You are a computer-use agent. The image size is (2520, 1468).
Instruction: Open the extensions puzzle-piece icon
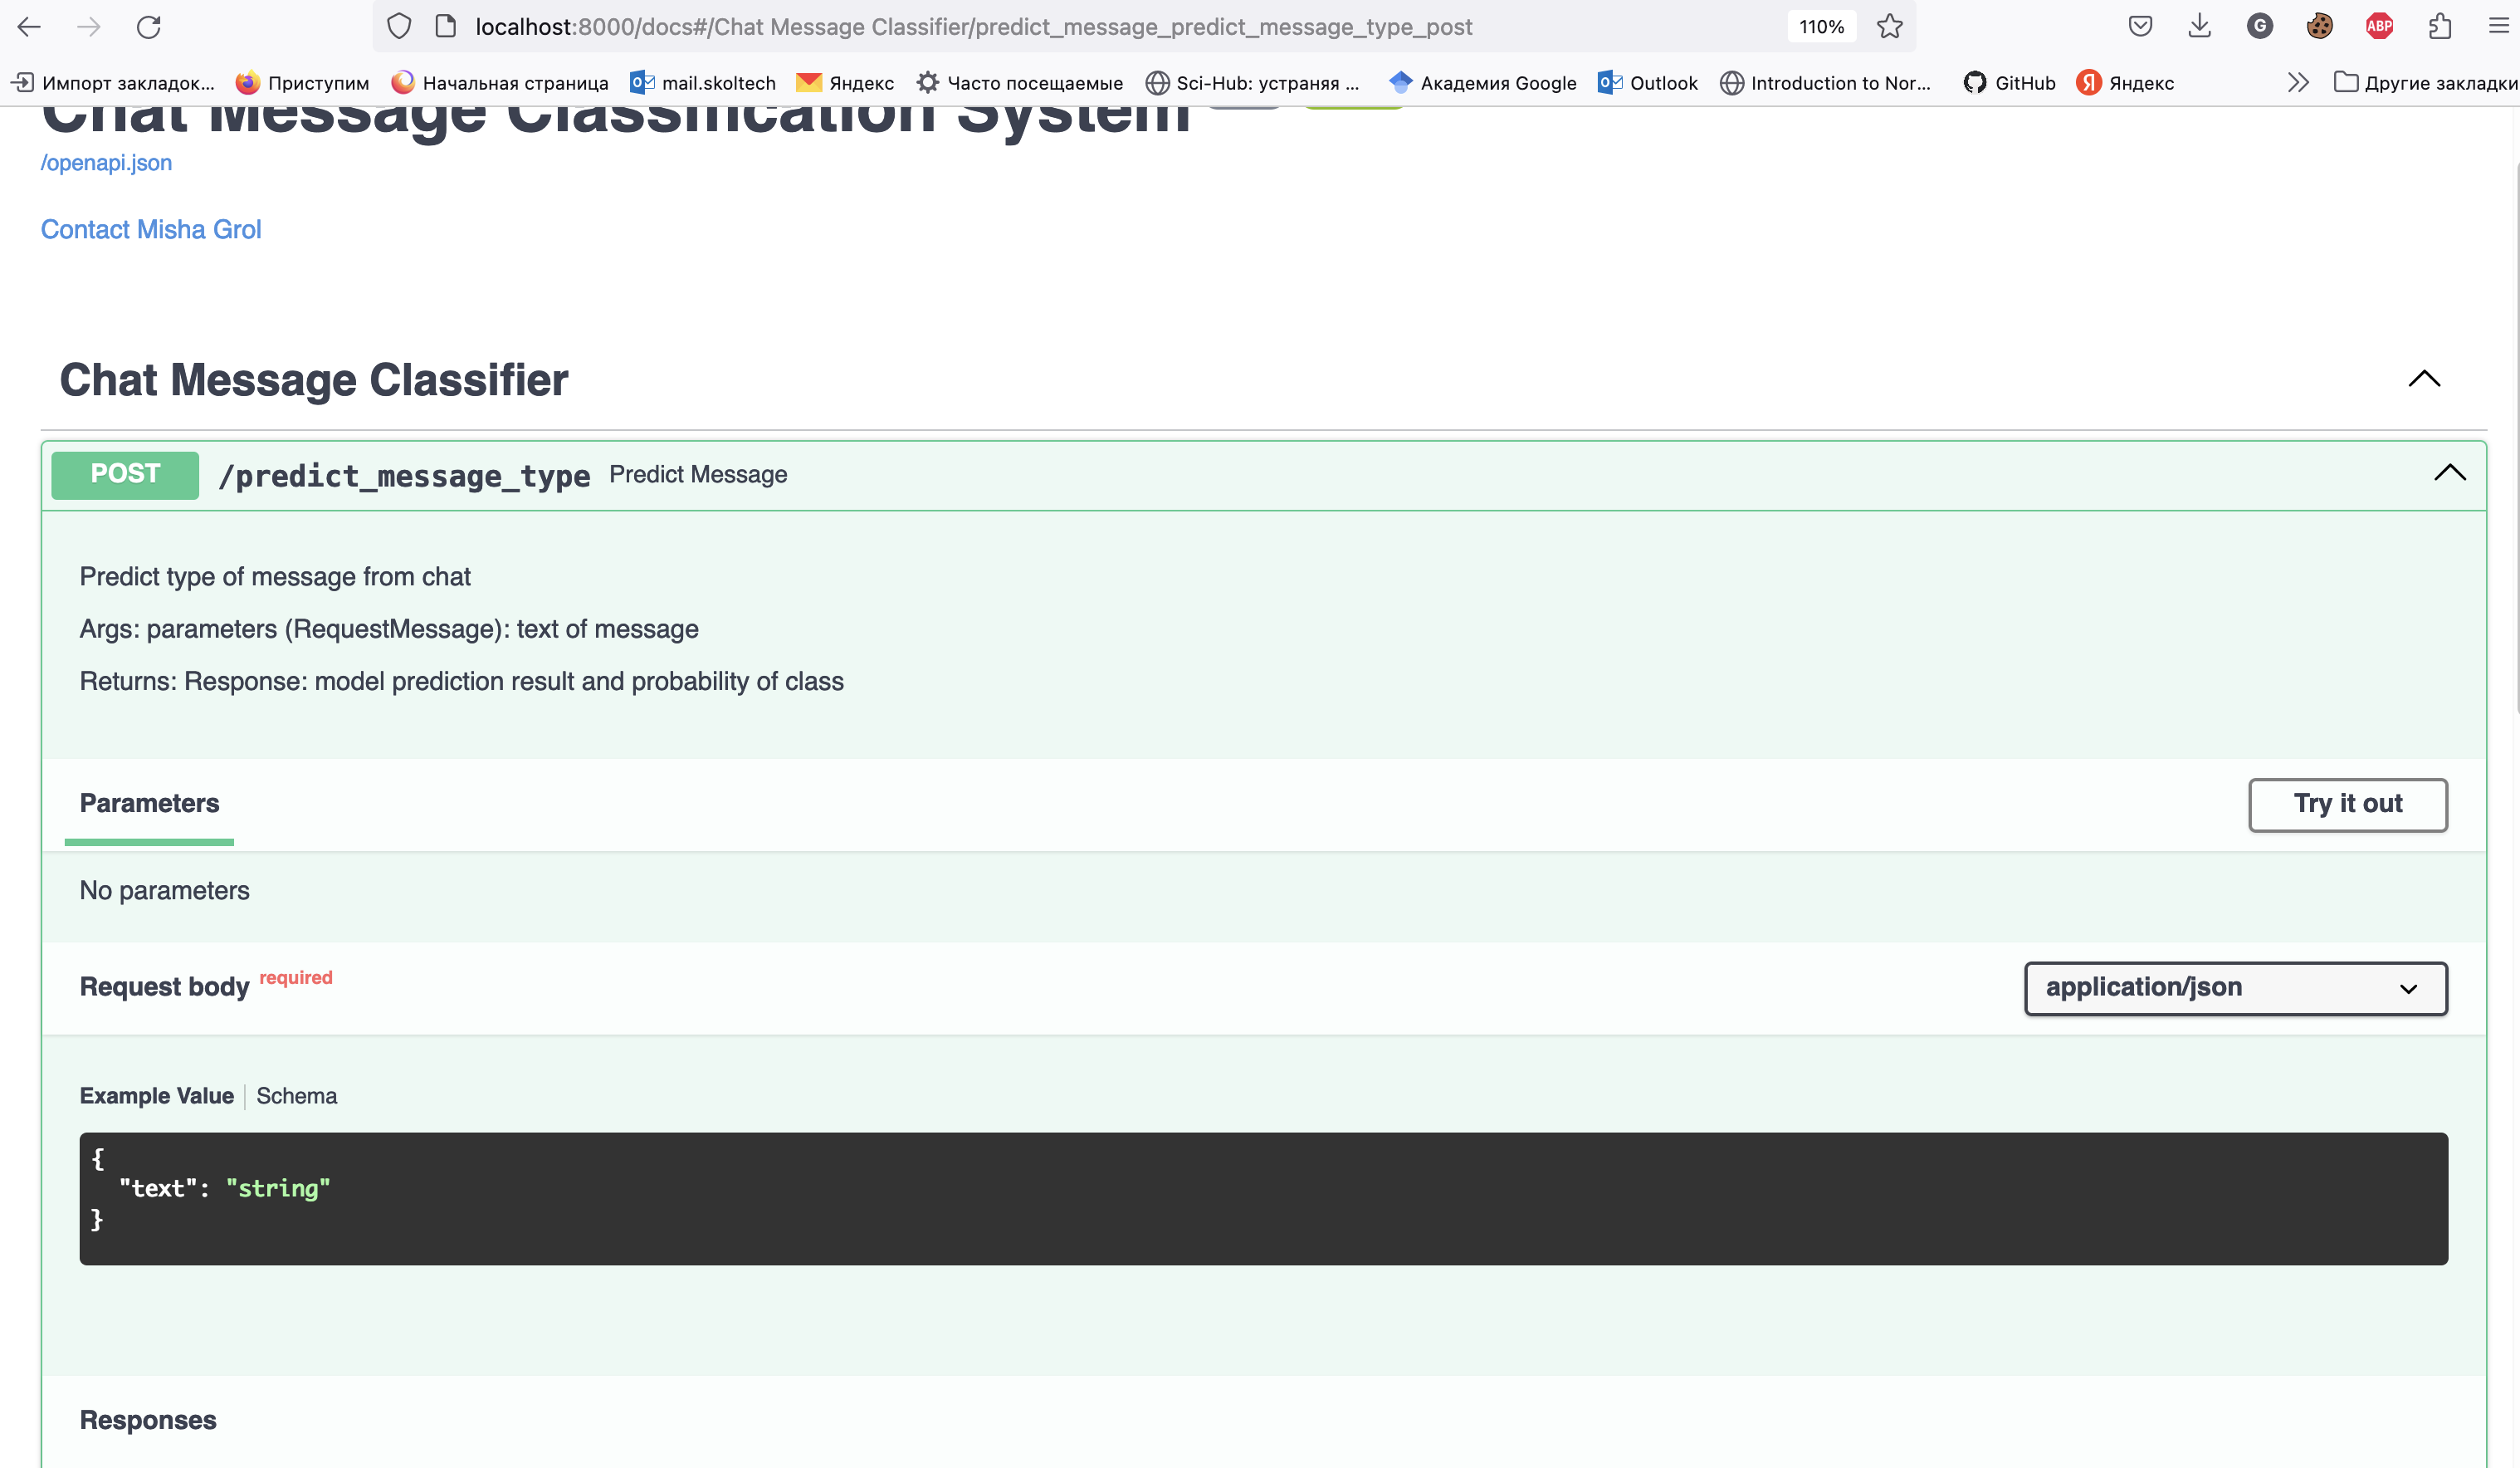(x=2439, y=27)
